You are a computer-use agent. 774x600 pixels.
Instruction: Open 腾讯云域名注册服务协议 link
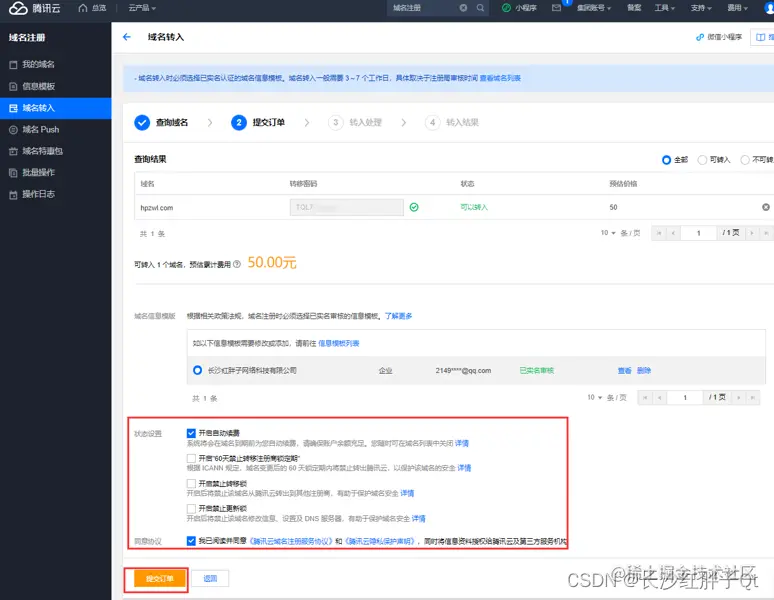(291, 541)
